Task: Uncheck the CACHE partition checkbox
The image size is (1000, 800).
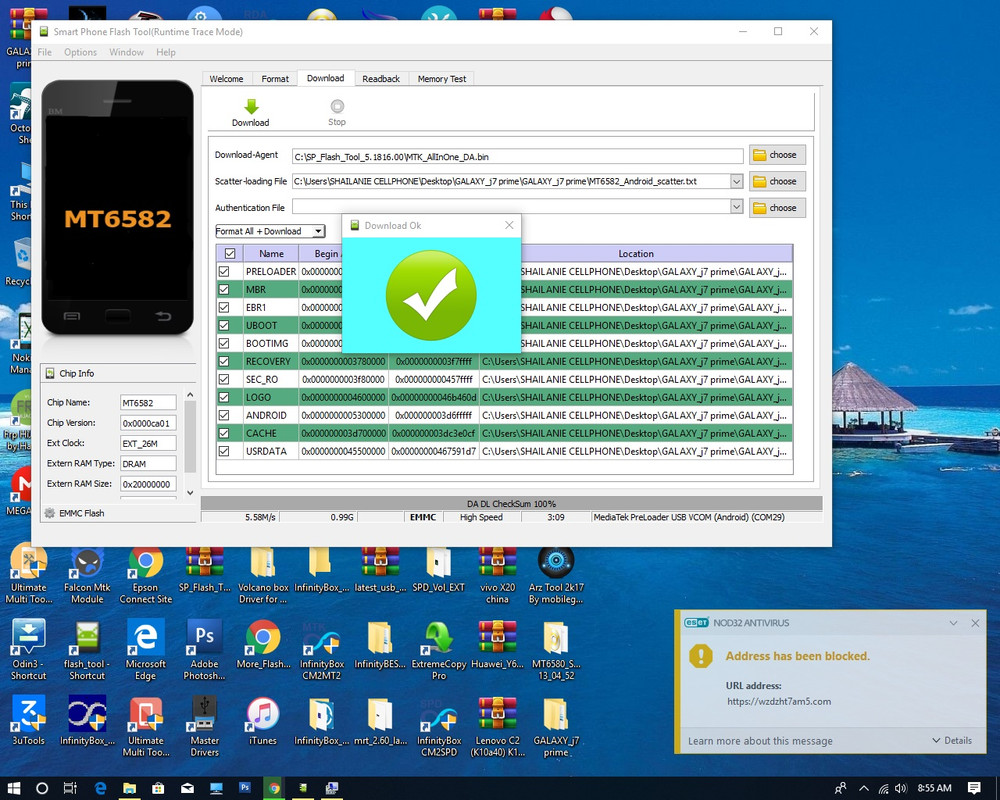Action: pyautogui.click(x=224, y=433)
